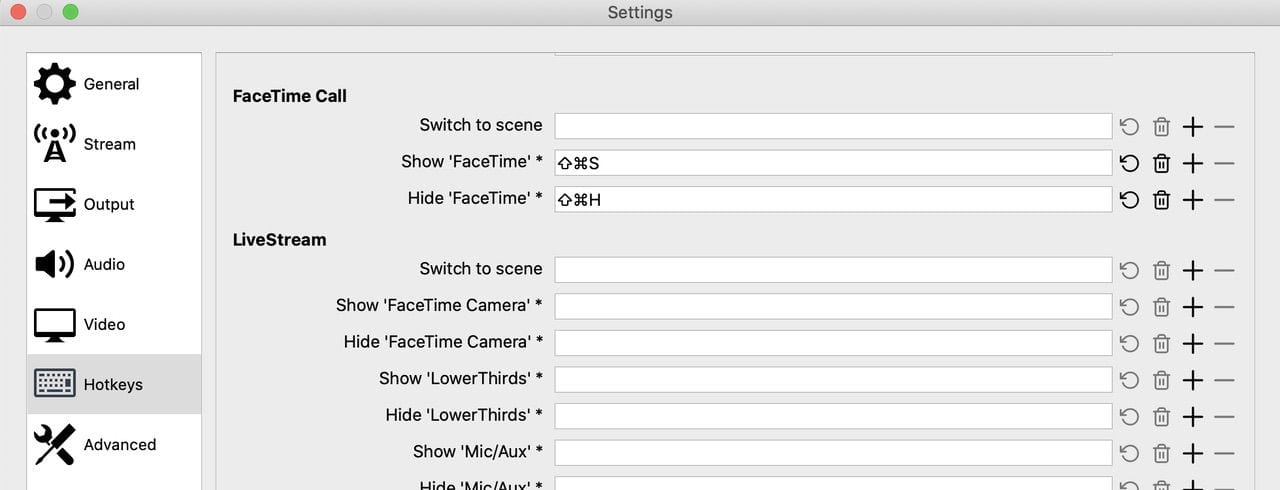Delete the Hide 'FaceTime' hotkey binding

point(1161,200)
